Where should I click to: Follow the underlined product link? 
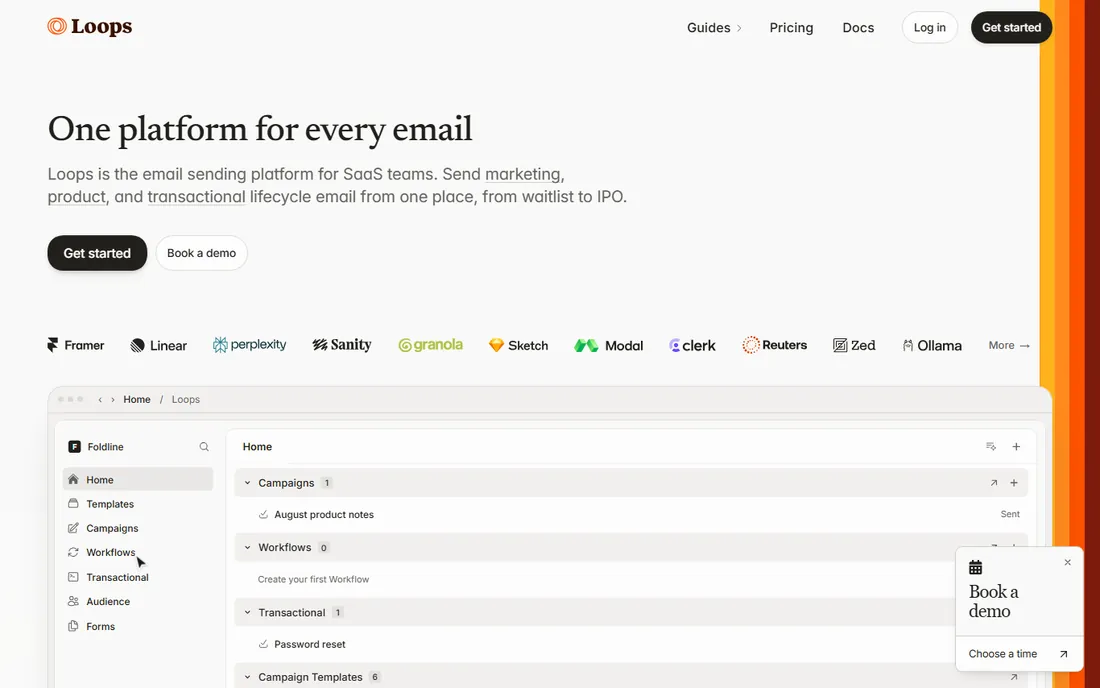[76, 196]
